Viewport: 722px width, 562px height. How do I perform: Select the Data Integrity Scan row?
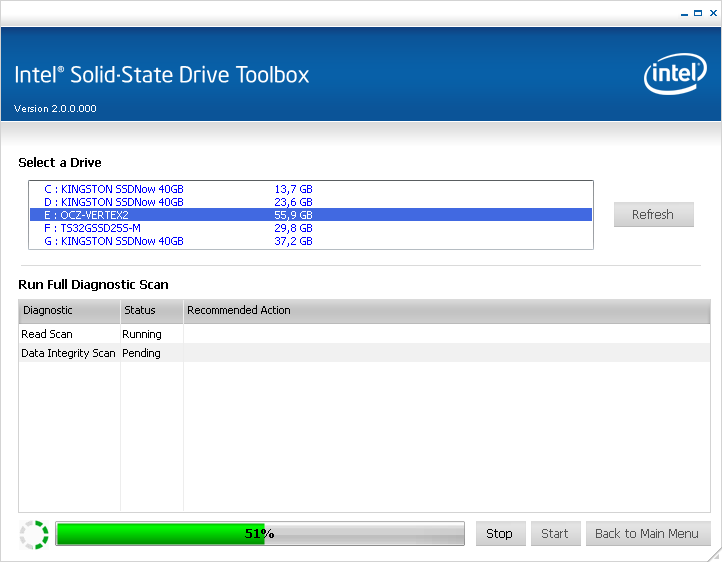pos(68,353)
